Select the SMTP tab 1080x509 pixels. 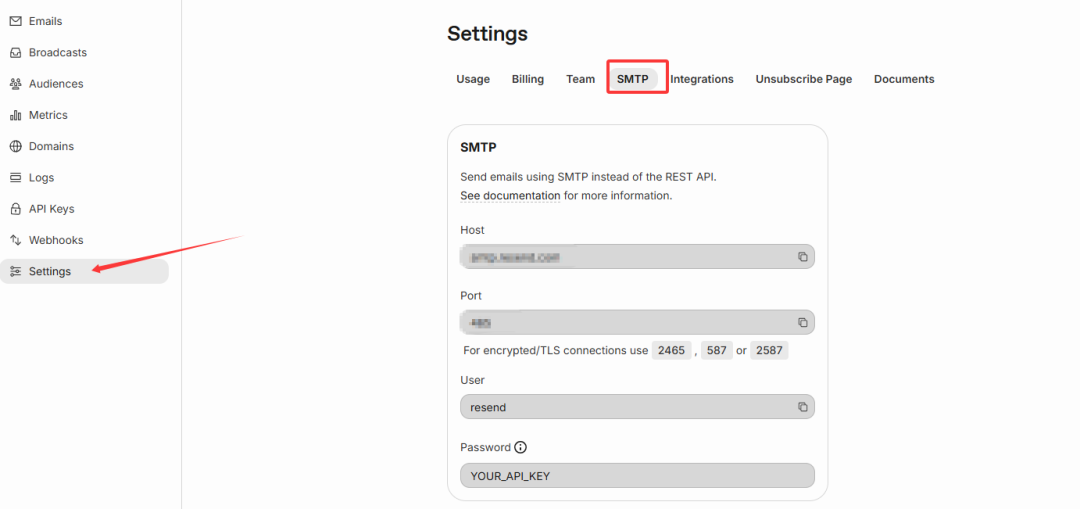[x=633, y=79]
